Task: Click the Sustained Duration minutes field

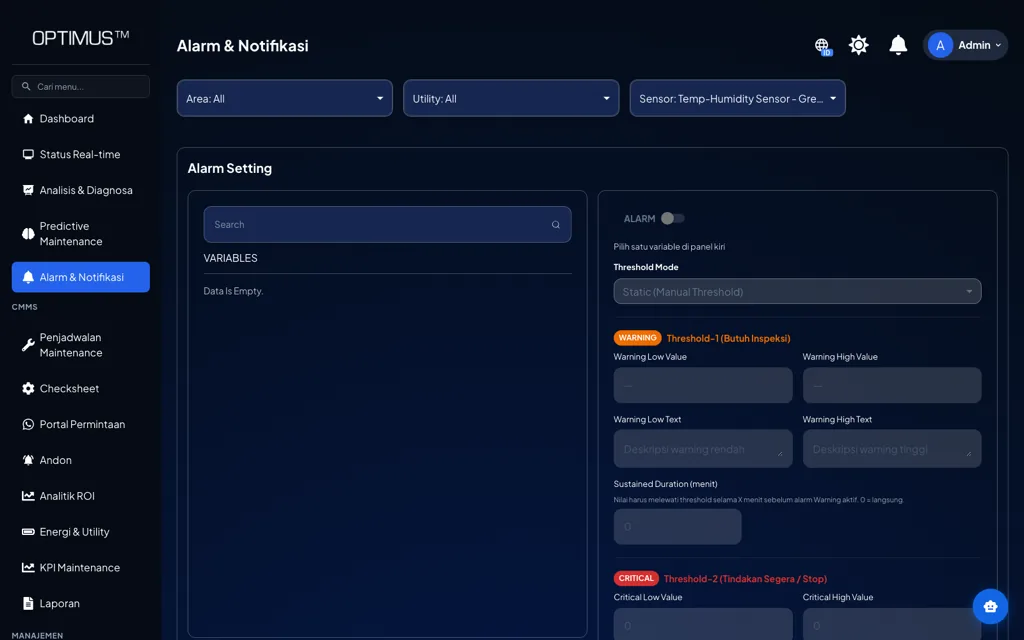Action: coord(677,526)
